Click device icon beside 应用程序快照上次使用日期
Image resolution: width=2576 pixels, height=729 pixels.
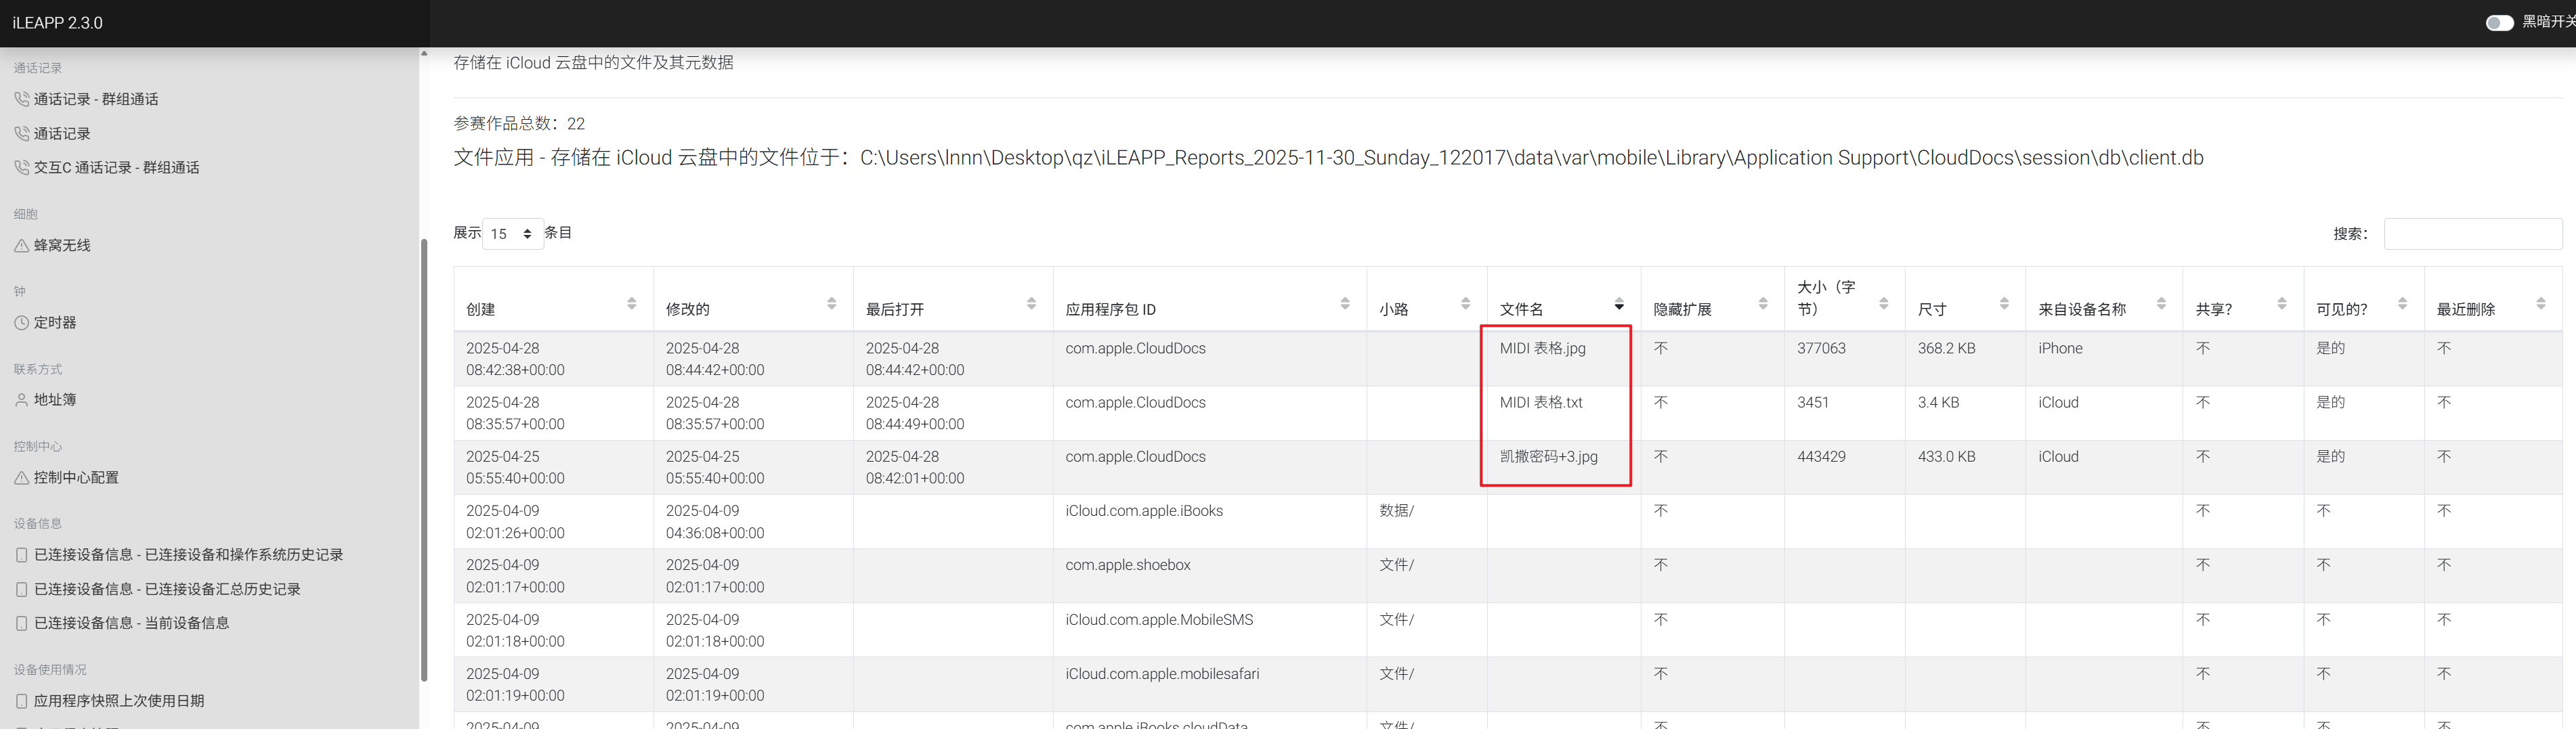coord(21,700)
